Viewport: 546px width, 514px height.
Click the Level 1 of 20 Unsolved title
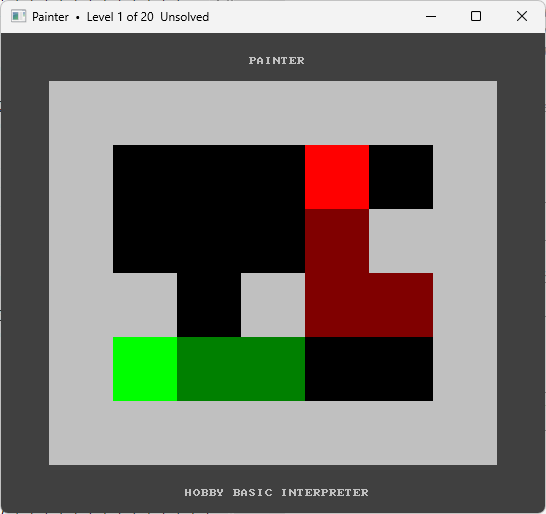[148, 17]
